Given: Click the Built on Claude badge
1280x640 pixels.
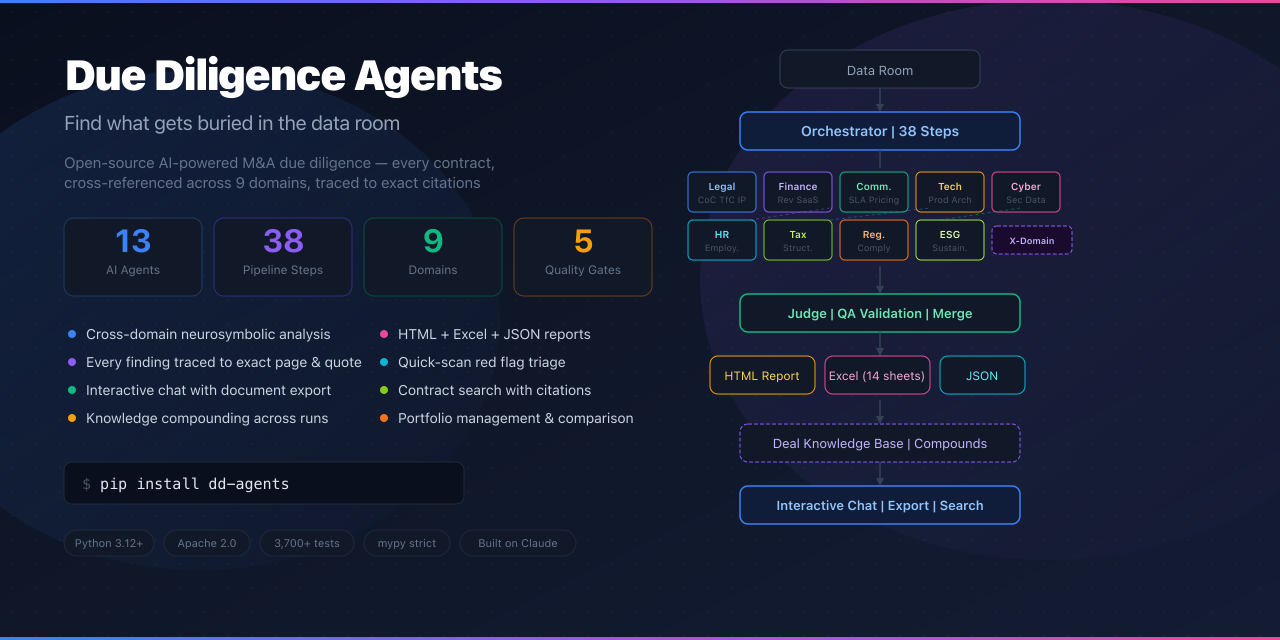Looking at the screenshot, I should click(x=518, y=543).
